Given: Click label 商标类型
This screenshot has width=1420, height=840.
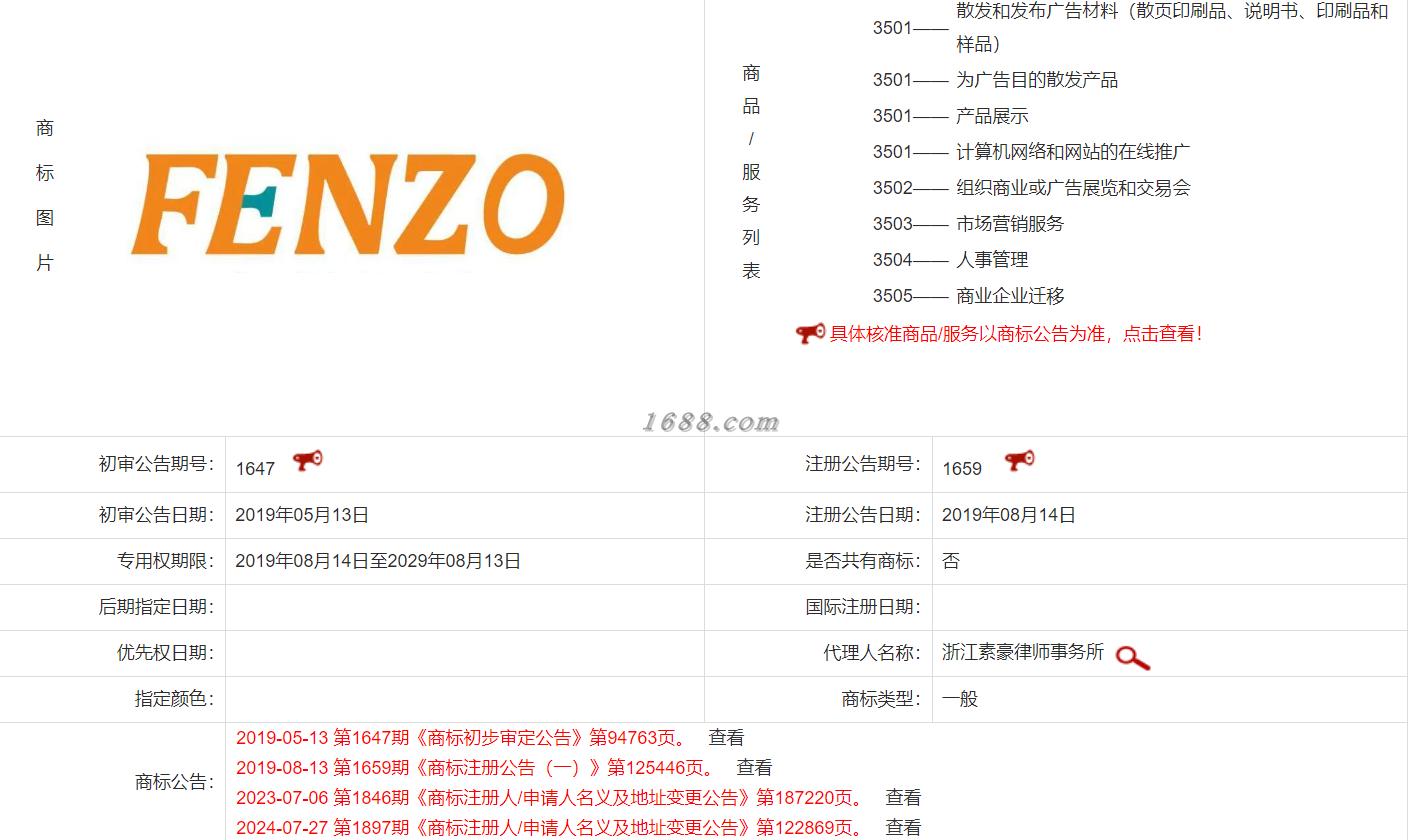Looking at the screenshot, I should [881, 699].
